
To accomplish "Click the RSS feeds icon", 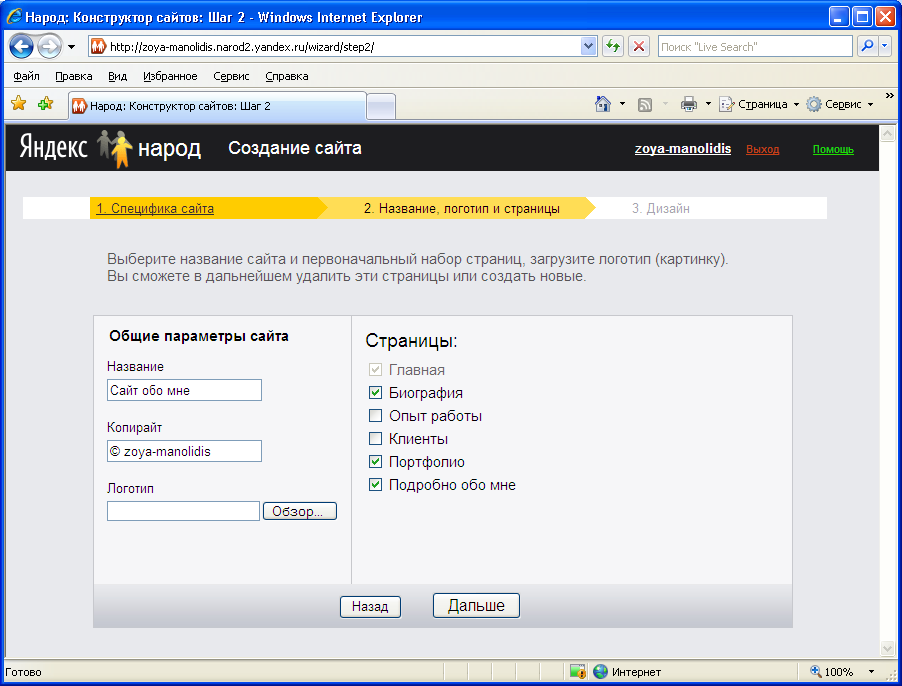I will (645, 104).
